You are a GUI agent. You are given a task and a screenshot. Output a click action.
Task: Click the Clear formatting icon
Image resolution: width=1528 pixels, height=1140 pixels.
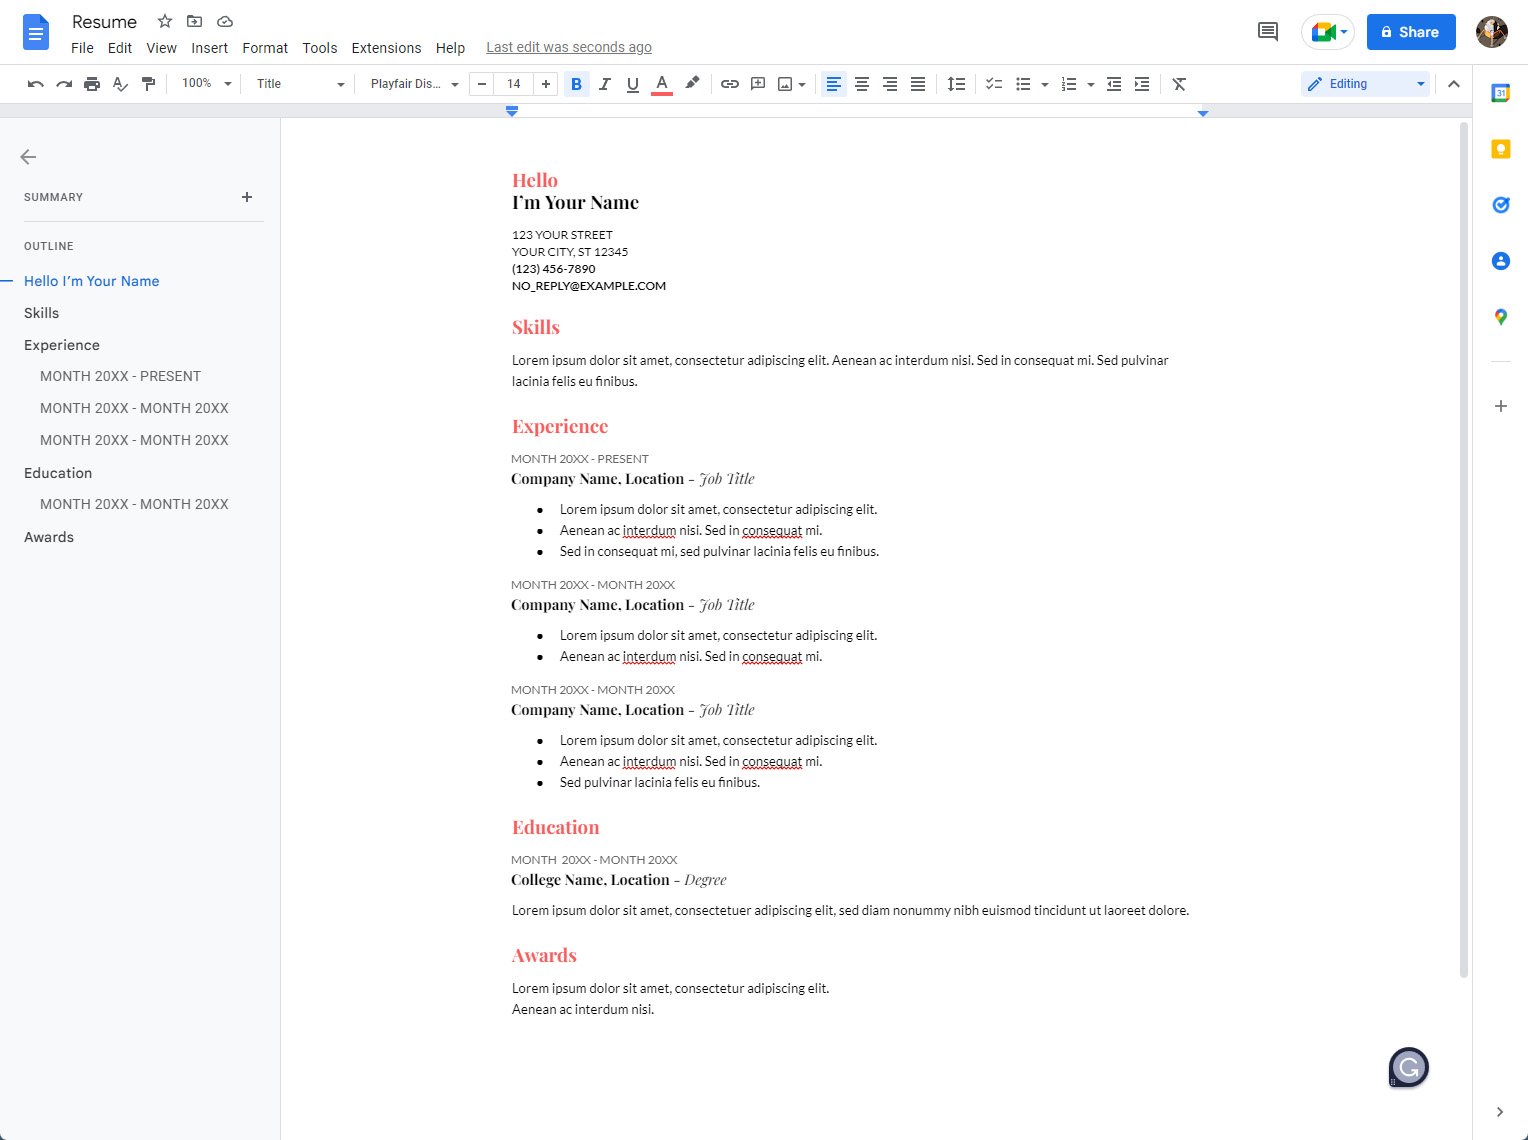coord(1179,84)
